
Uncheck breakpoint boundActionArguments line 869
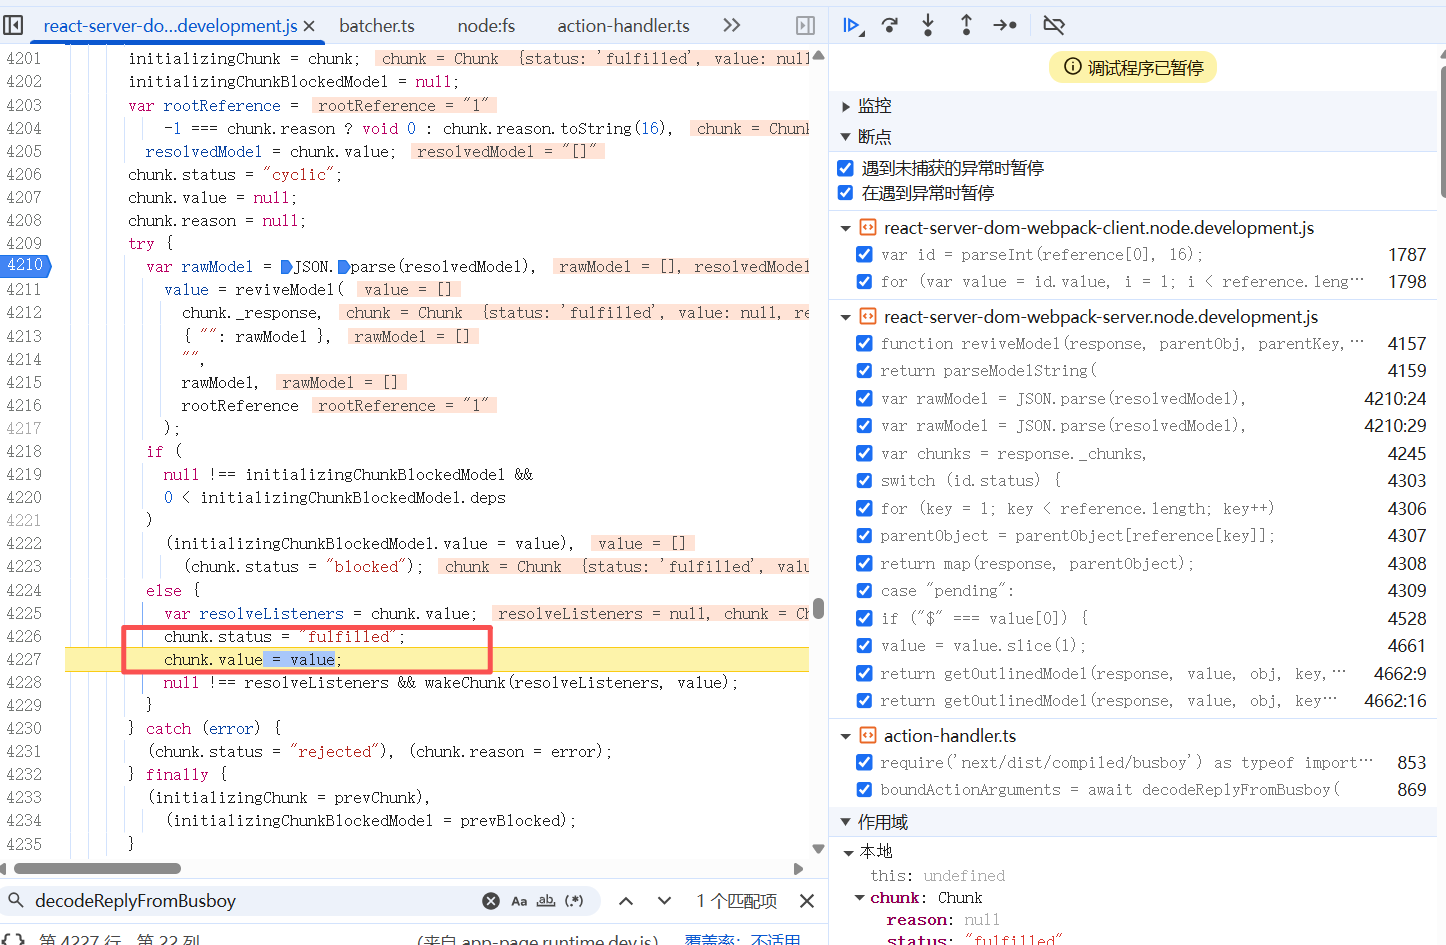864,790
